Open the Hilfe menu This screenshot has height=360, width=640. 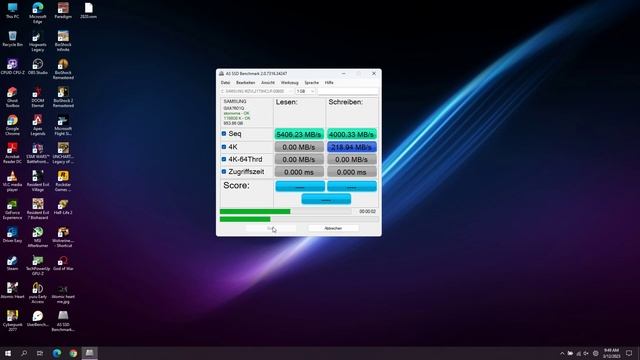click(329, 82)
